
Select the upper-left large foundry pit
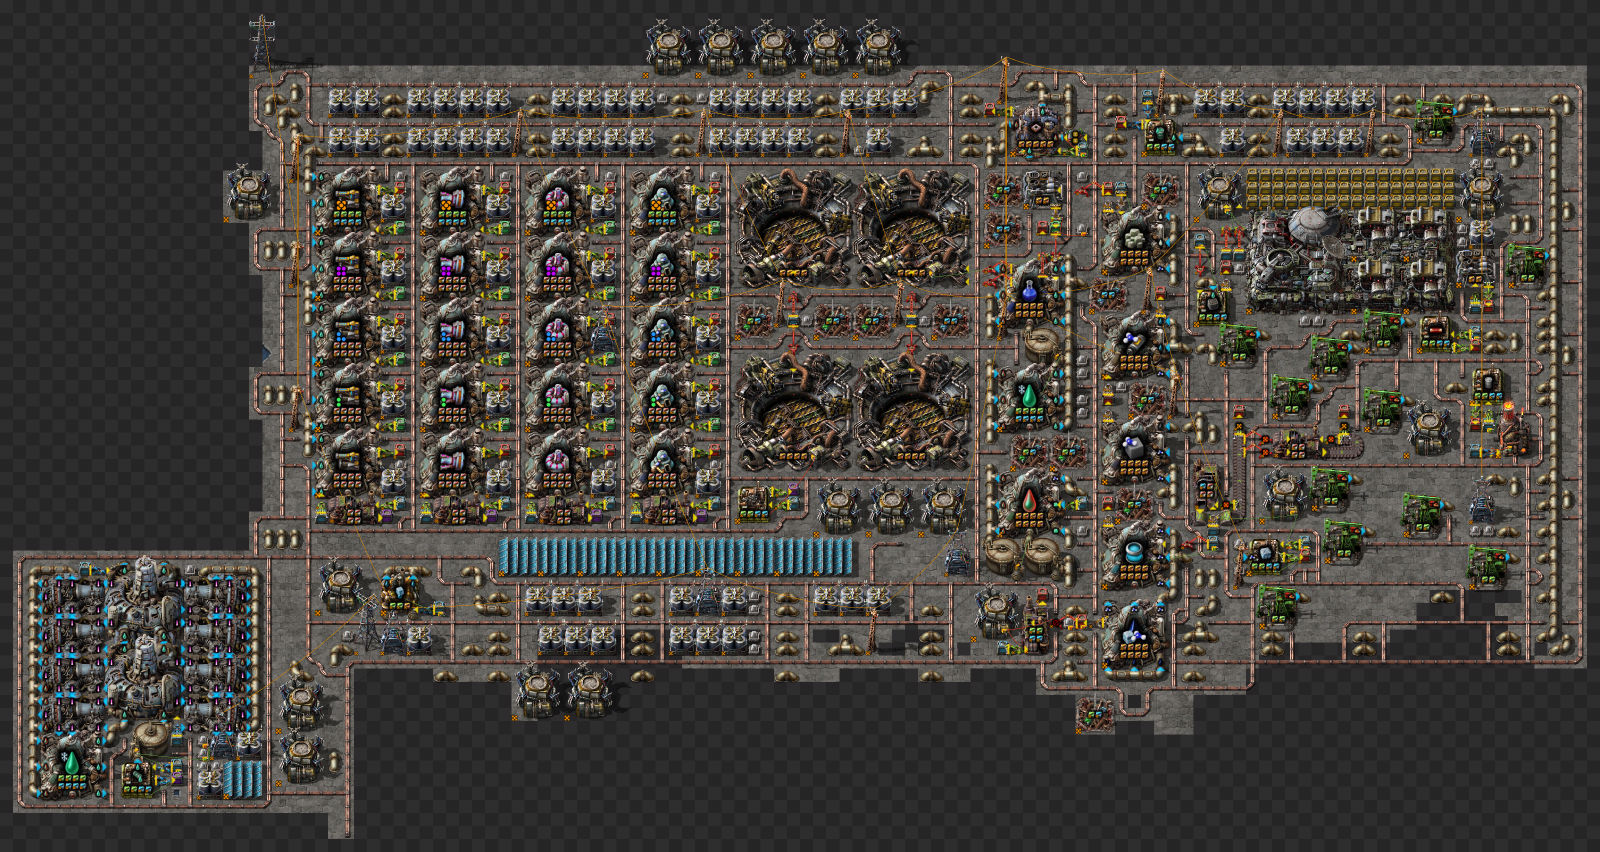coord(796,228)
